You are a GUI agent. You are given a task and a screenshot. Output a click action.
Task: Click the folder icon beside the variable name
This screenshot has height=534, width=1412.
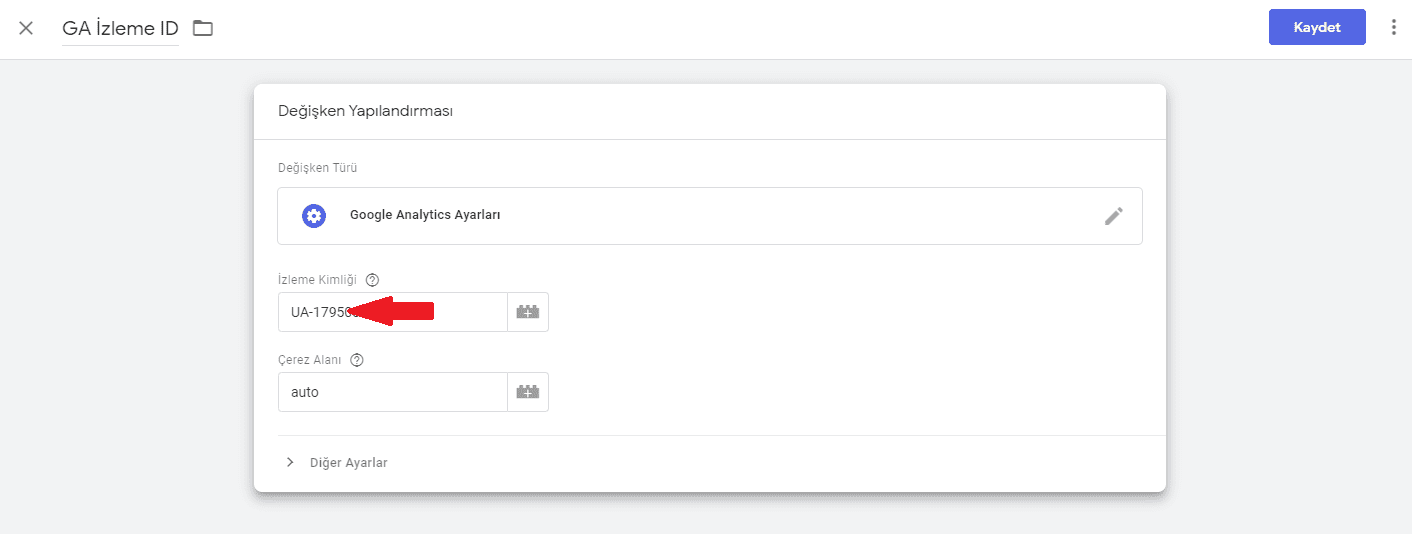(203, 28)
